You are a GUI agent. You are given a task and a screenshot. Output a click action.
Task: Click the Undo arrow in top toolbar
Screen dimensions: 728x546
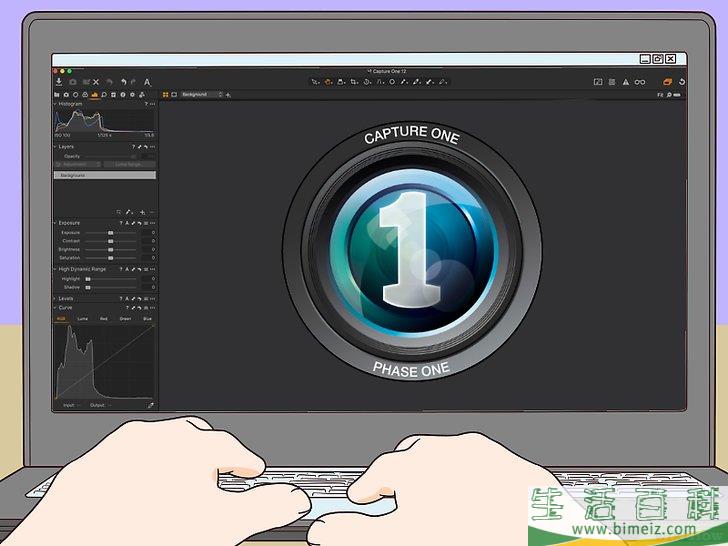tap(124, 82)
